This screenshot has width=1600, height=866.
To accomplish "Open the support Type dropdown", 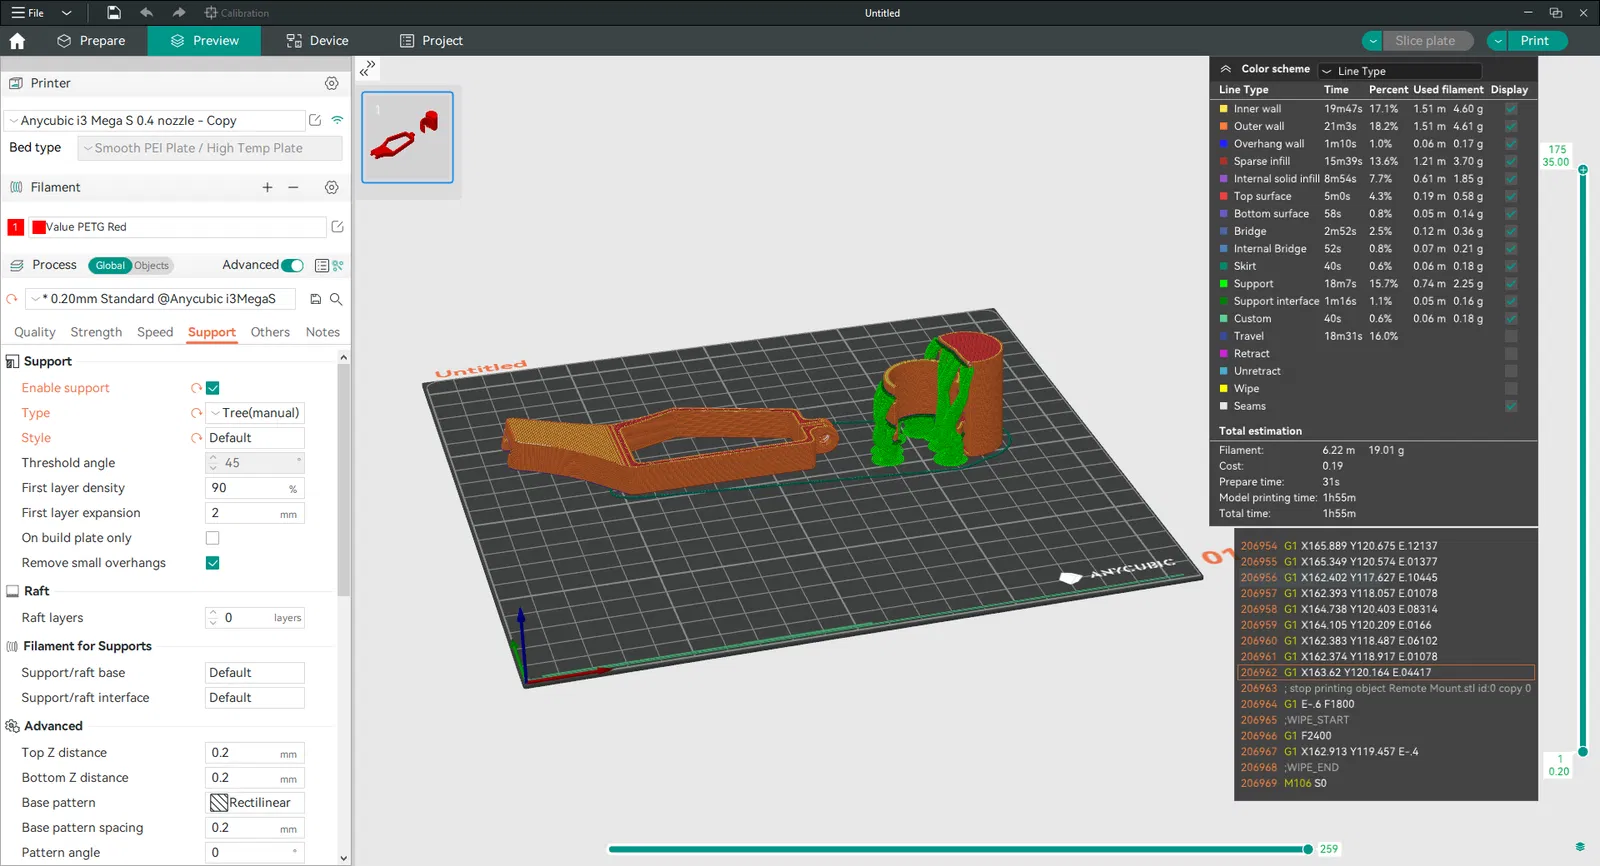I will 255,413.
